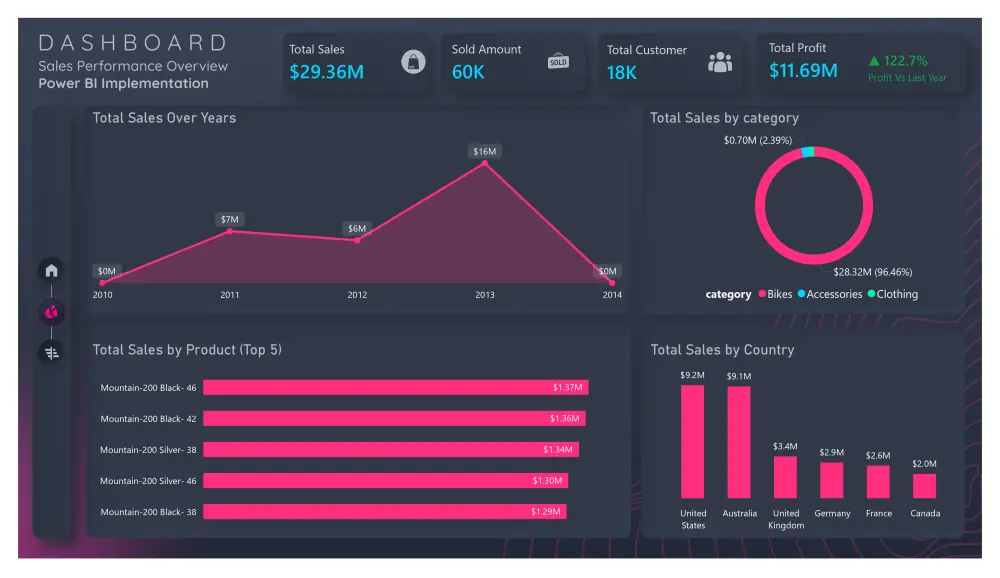Select the France column
The image size is (1000, 578).
[x=878, y=482]
